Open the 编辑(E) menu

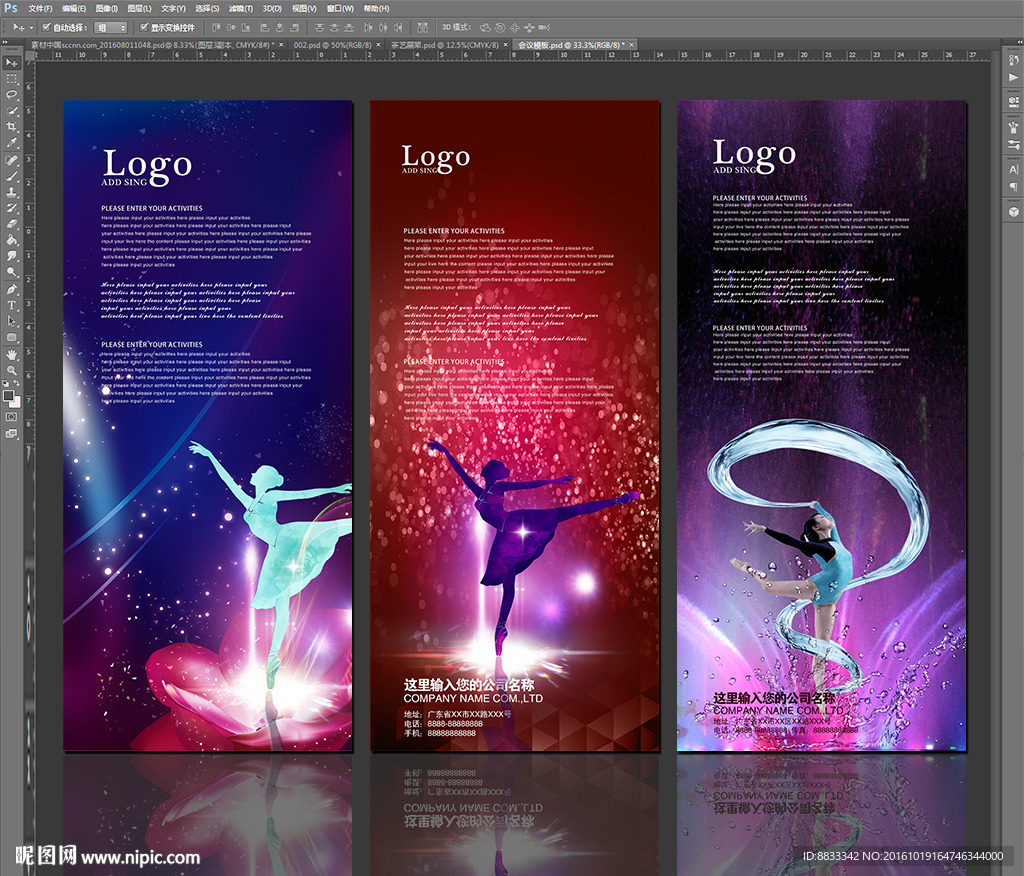(x=74, y=8)
